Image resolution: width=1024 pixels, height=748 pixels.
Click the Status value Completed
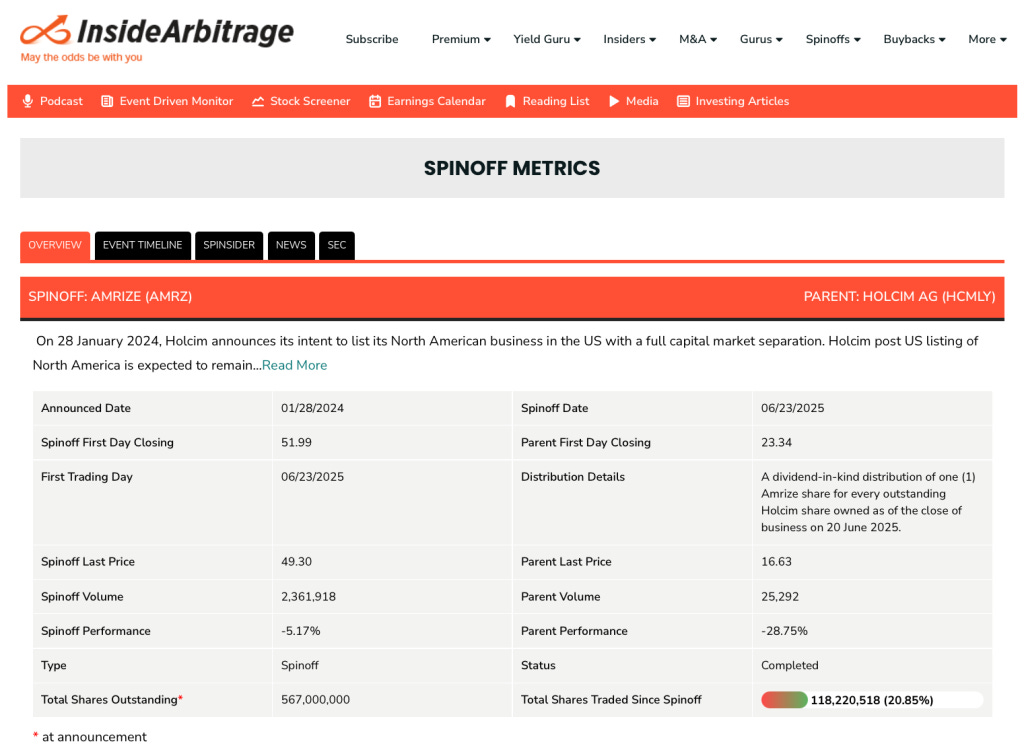[x=790, y=666]
